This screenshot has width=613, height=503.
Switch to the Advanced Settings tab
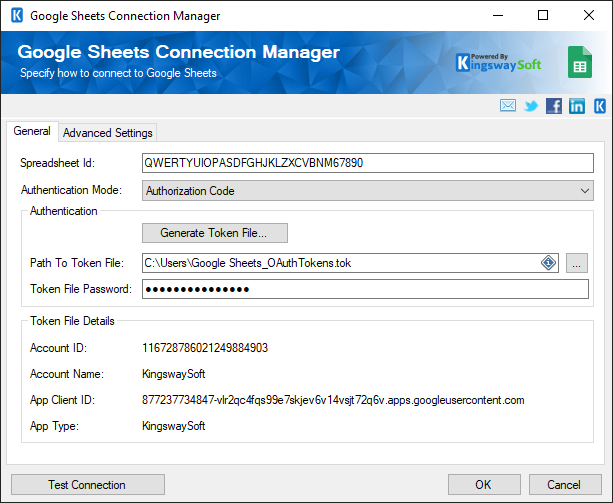point(108,133)
